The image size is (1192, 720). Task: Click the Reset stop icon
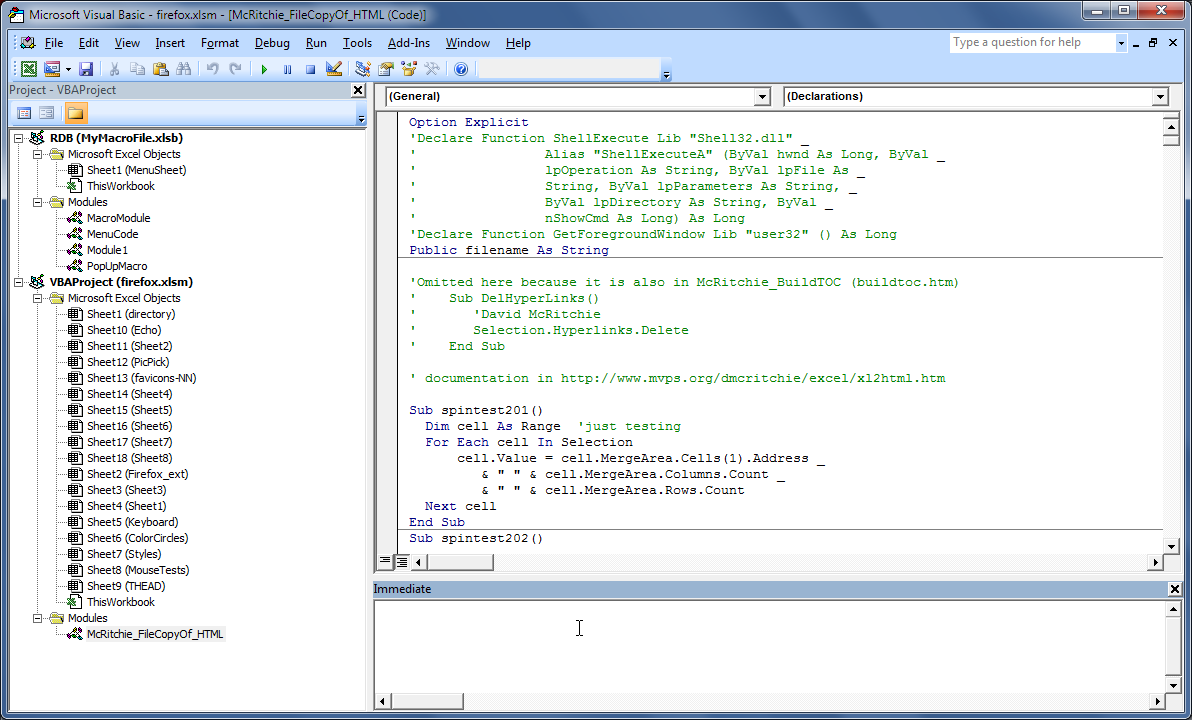tap(310, 69)
